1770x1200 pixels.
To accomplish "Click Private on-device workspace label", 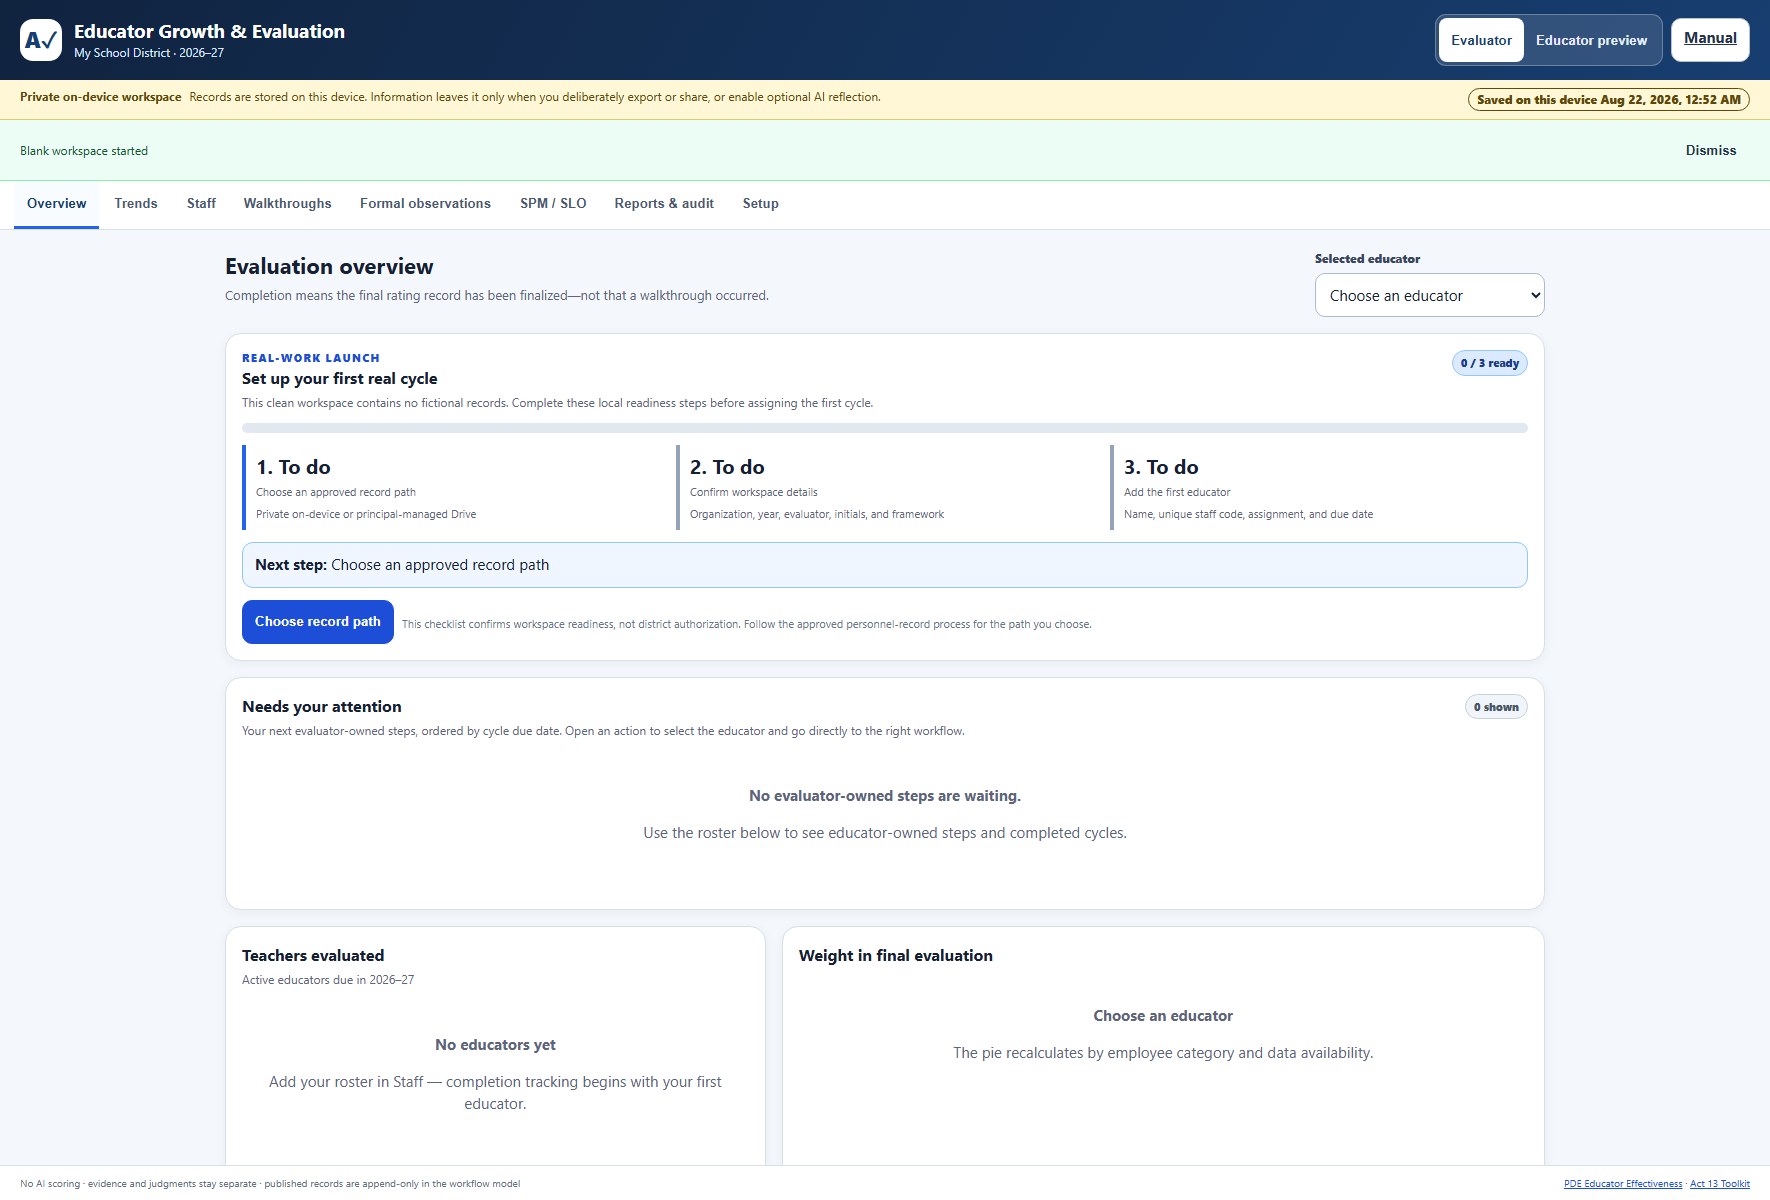I will point(101,97).
